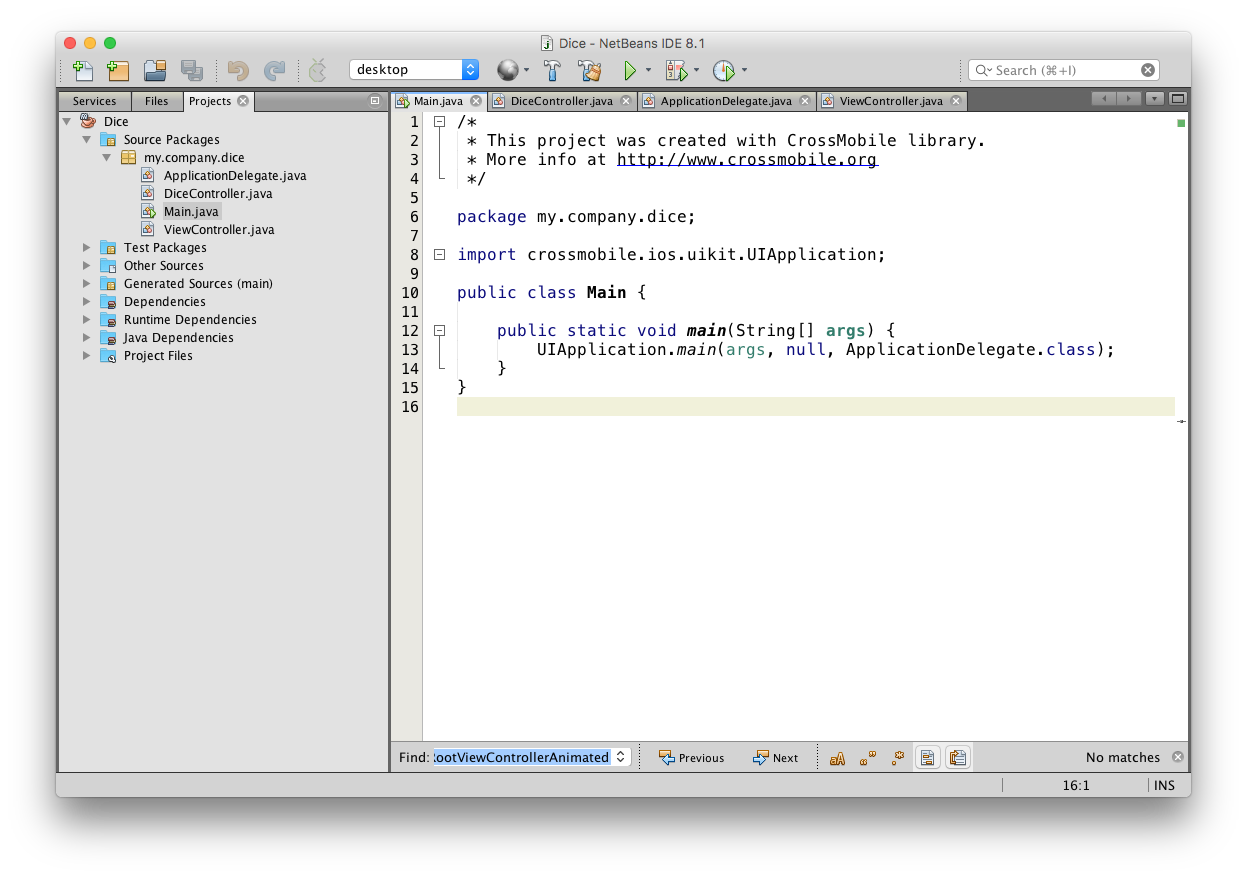Click the Profile Project clock icon

[x=724, y=70]
